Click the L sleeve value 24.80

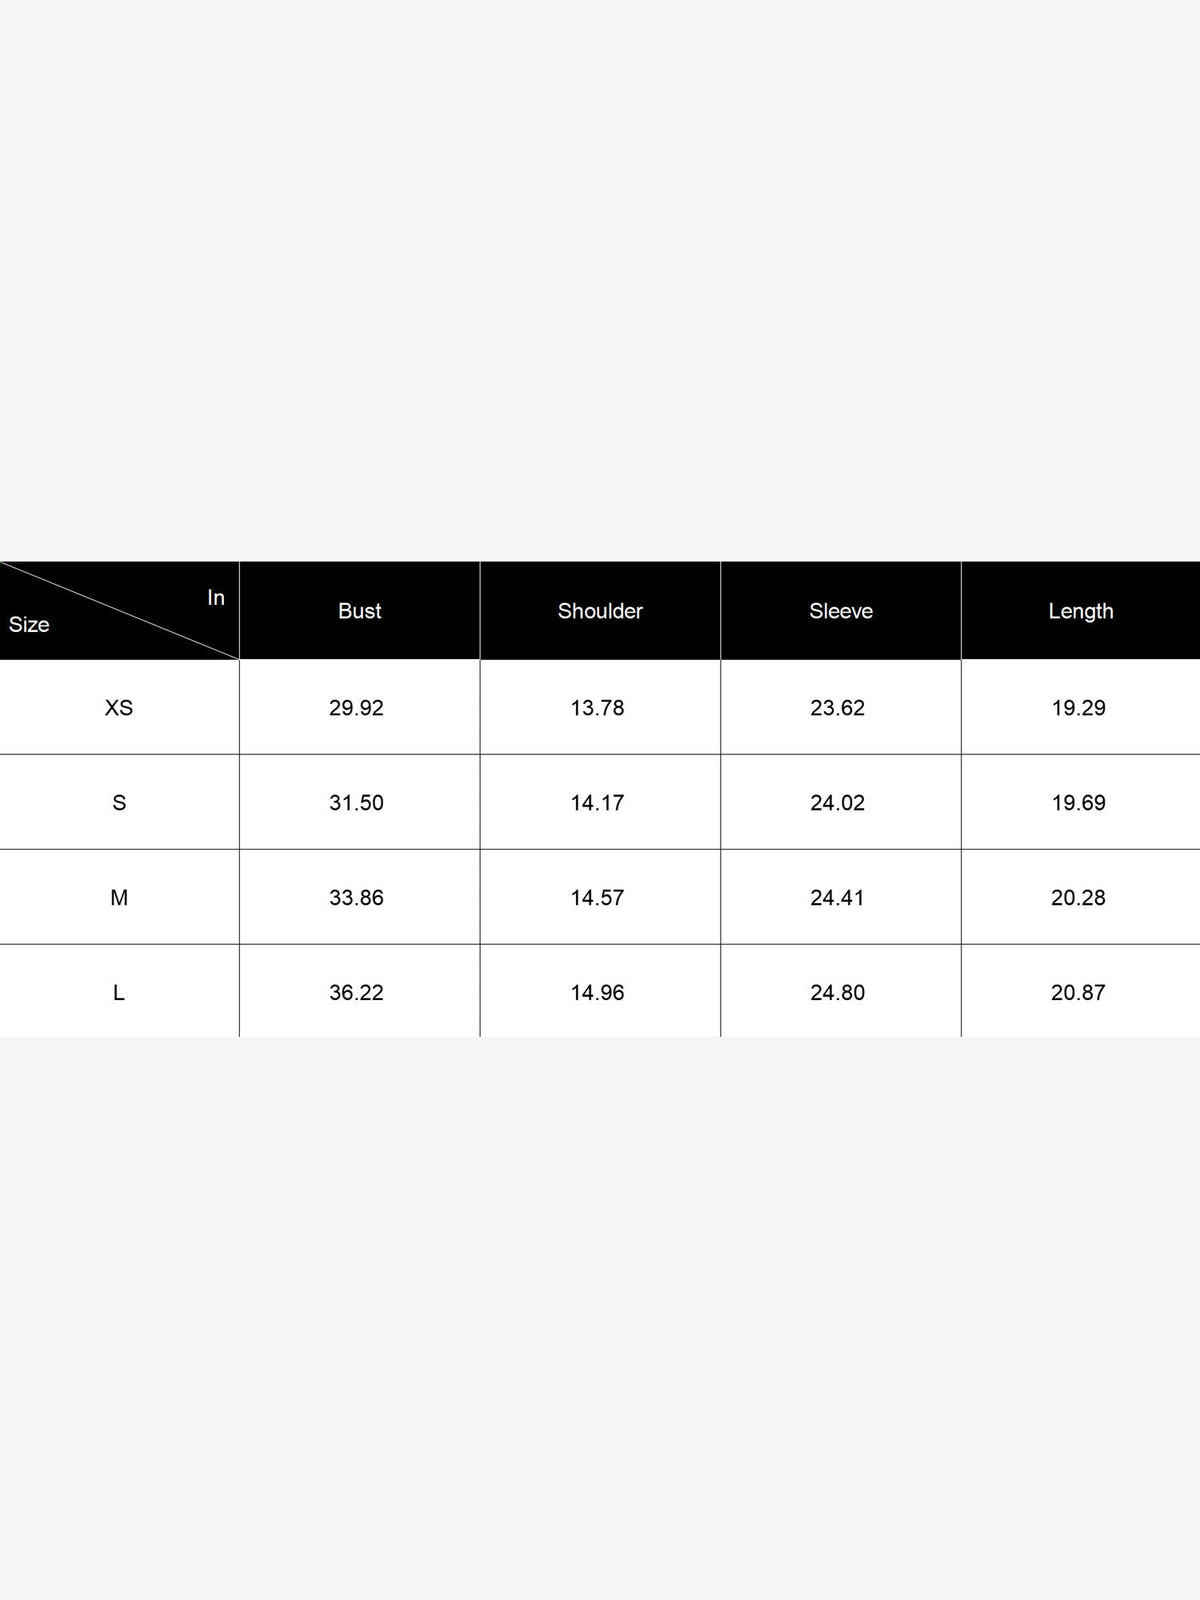tap(838, 993)
